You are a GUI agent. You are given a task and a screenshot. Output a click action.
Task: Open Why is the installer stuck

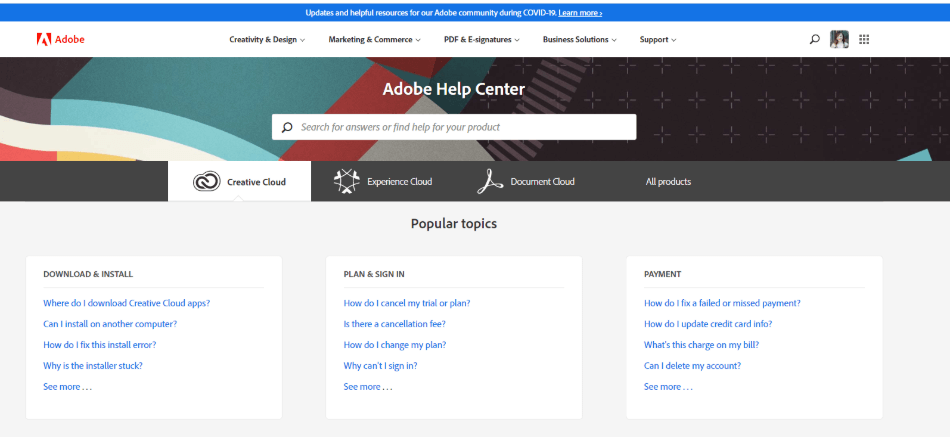[93, 365]
